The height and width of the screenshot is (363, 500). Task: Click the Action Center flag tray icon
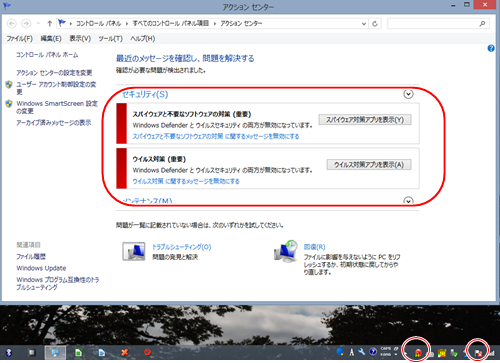(478, 353)
